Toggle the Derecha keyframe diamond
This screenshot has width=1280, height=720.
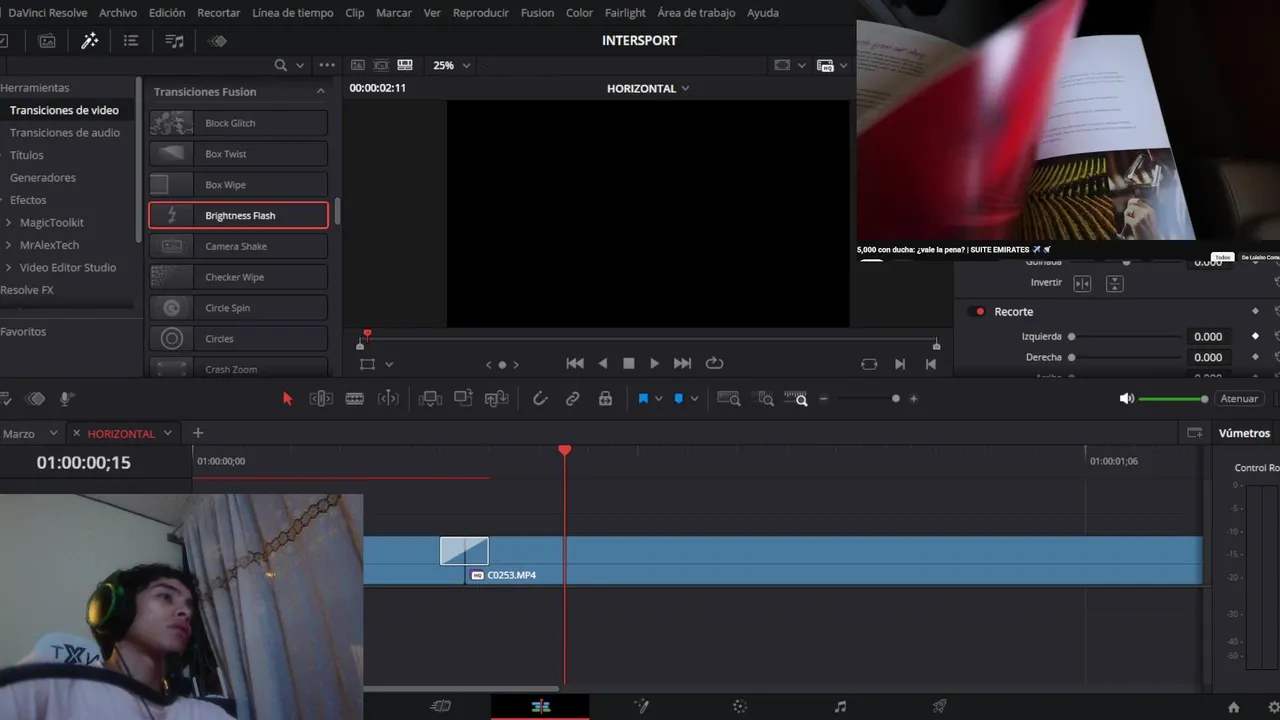pyautogui.click(x=1256, y=357)
